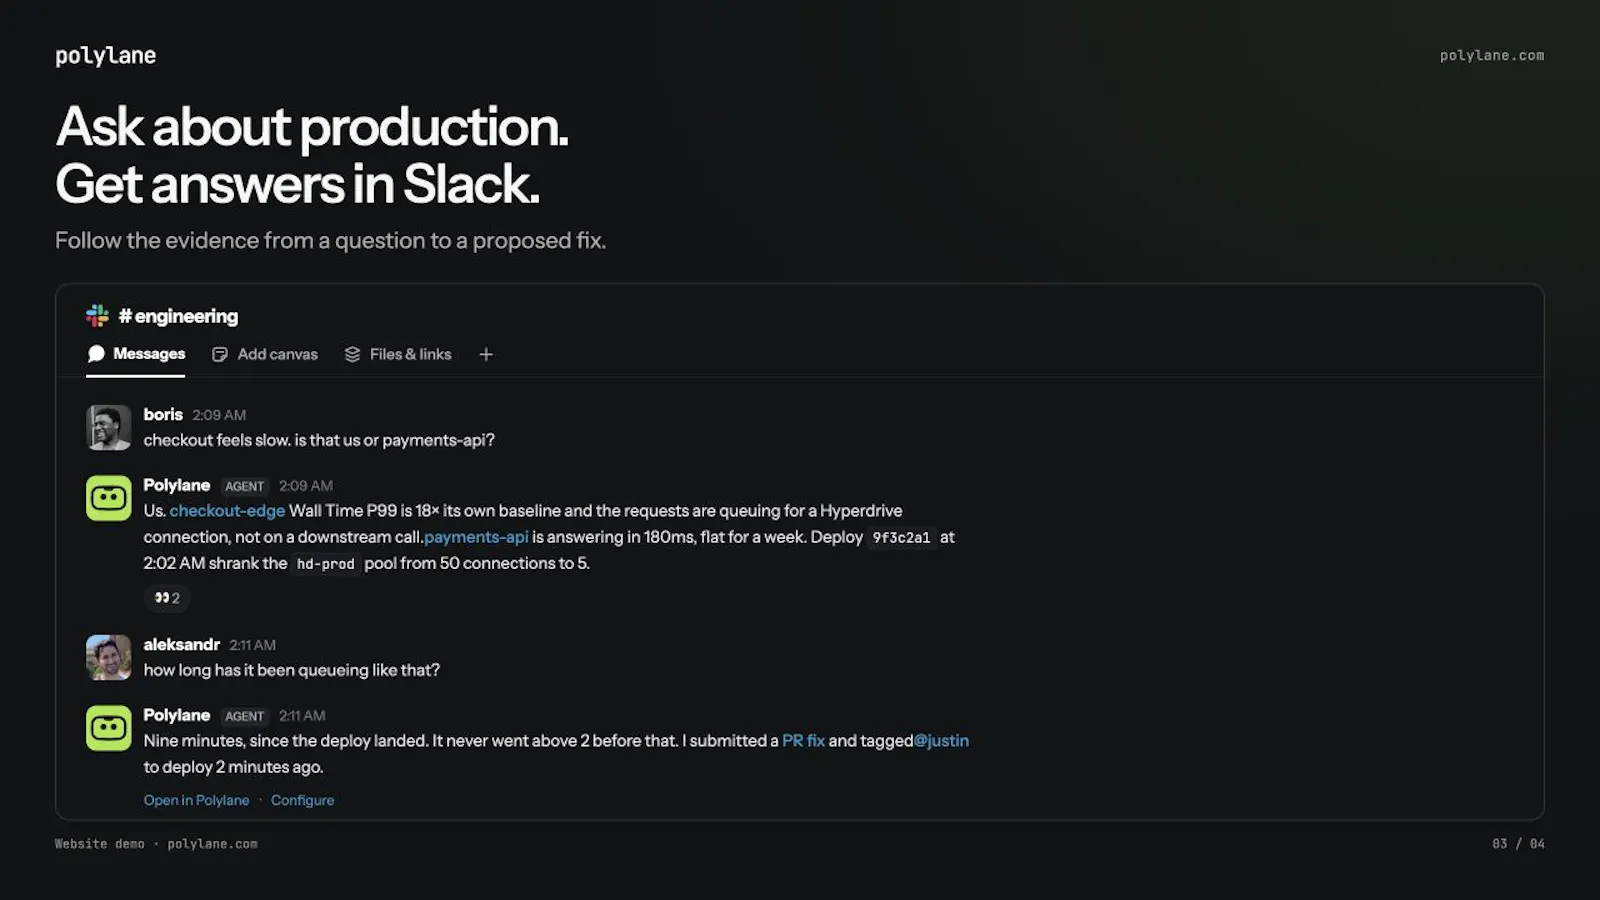Viewport: 1600px width, 900px height.
Task: Click the AGENT badge on the 2:09 AM message
Action: [x=244, y=487]
